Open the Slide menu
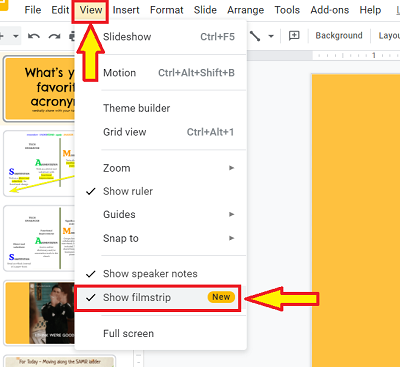This screenshot has width=400, height=367. [x=205, y=10]
